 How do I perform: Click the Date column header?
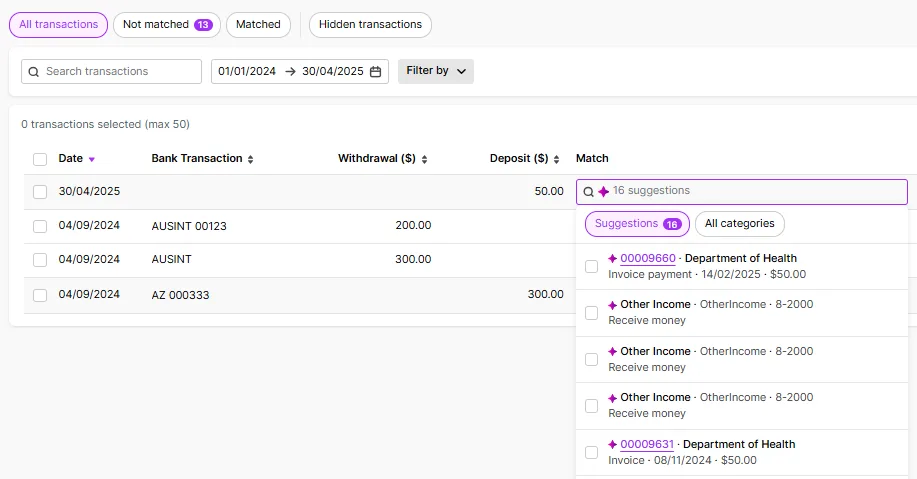click(x=70, y=158)
